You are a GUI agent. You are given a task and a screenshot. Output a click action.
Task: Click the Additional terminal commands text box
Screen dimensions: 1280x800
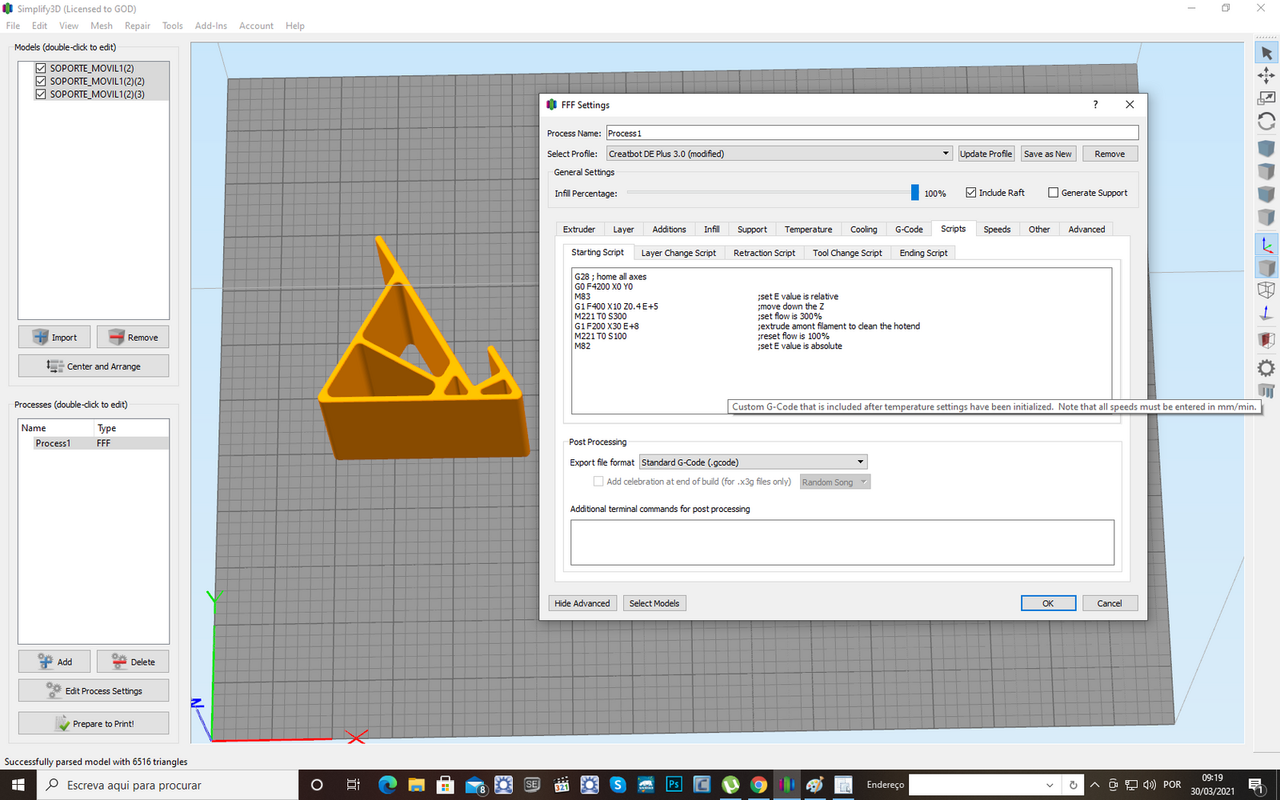(842, 542)
